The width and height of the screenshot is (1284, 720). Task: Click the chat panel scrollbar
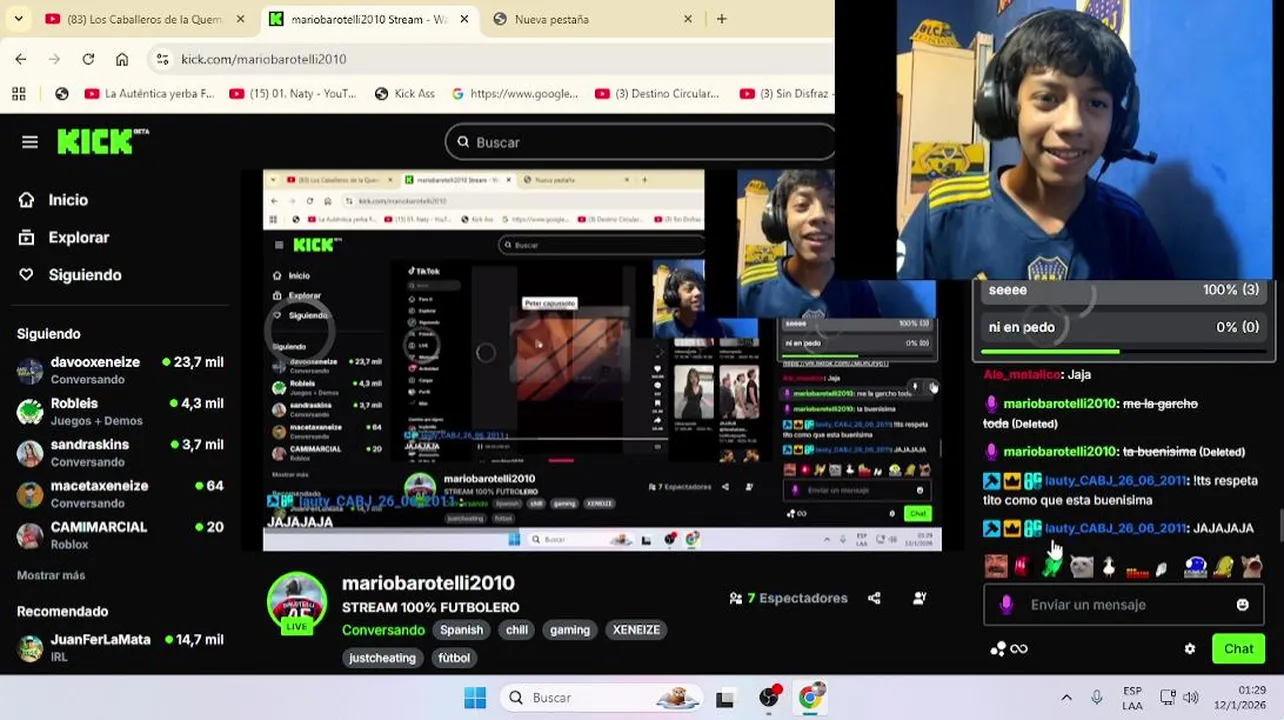tap(1280, 524)
